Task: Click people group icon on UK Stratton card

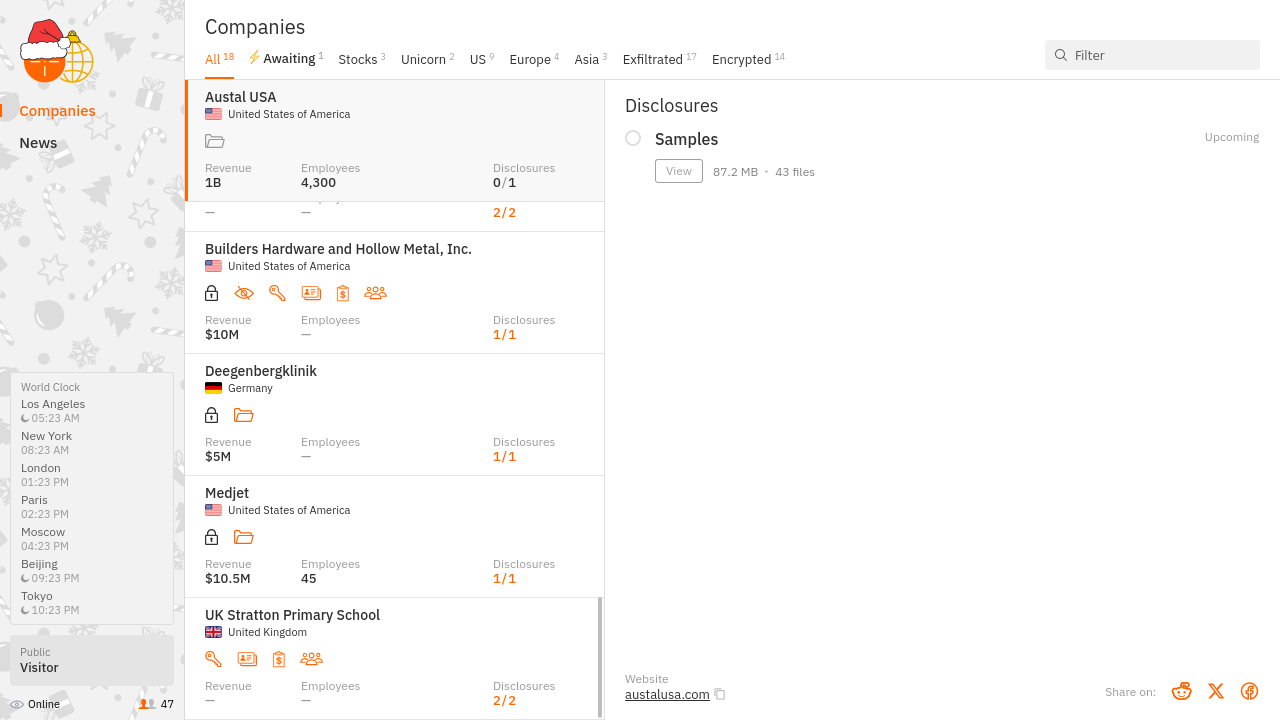Action: point(311,659)
